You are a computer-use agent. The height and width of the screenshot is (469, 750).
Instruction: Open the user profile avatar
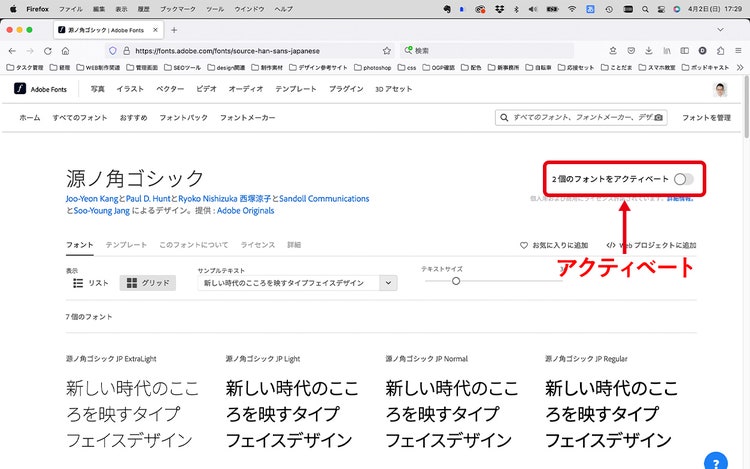pos(720,89)
